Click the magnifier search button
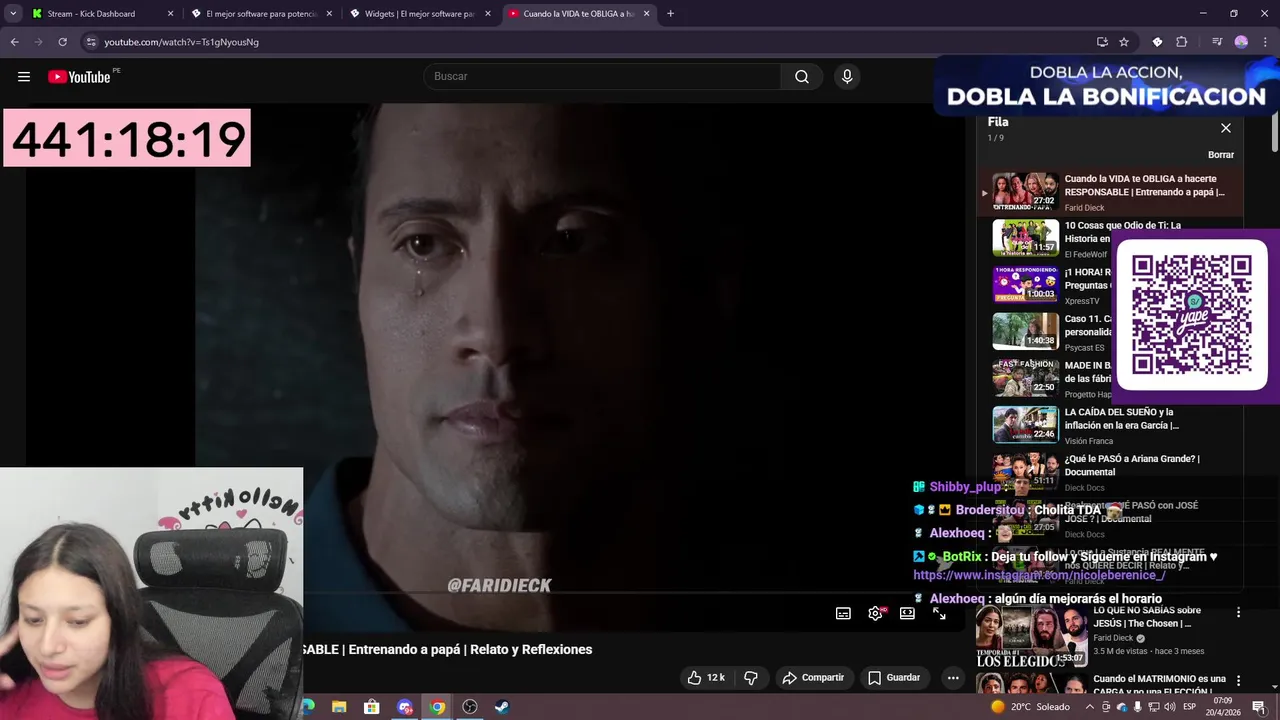Image resolution: width=1280 pixels, height=720 pixels. [802, 77]
